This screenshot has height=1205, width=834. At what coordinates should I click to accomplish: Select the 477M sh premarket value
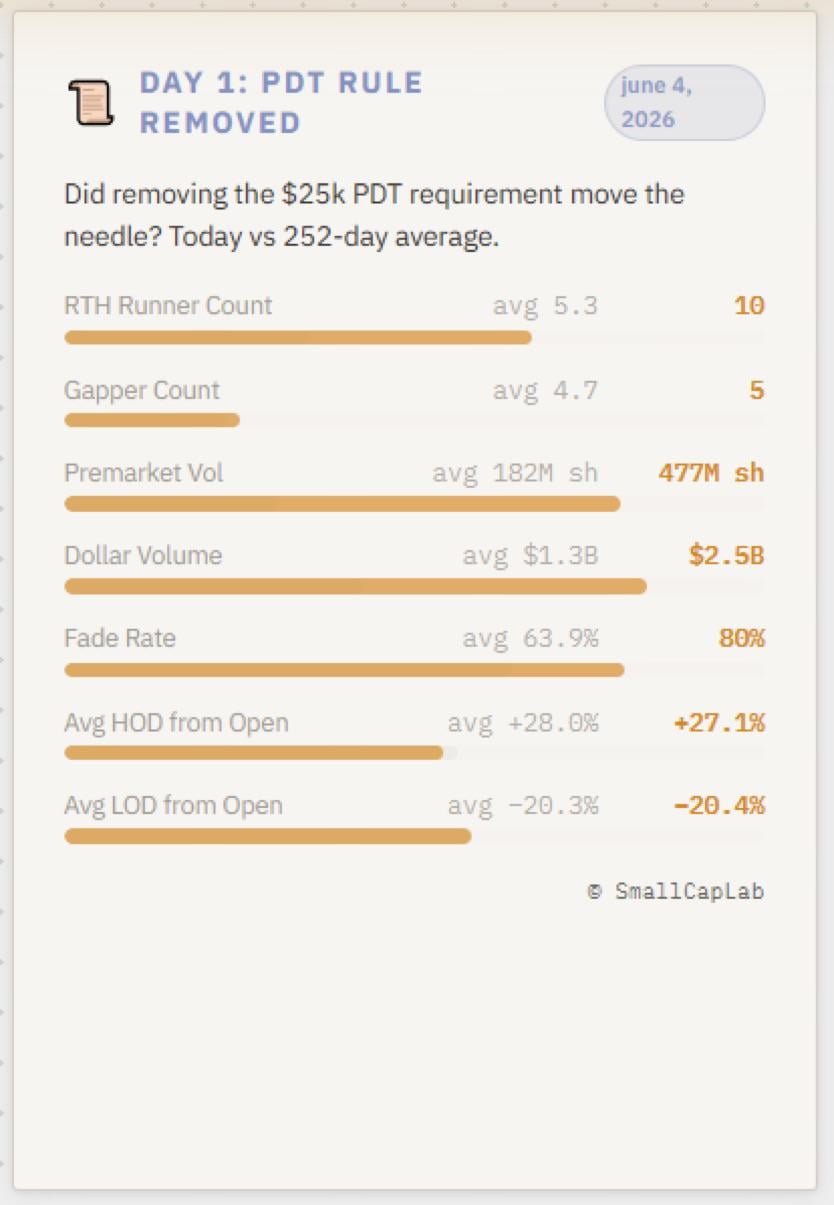pyautogui.click(x=711, y=472)
